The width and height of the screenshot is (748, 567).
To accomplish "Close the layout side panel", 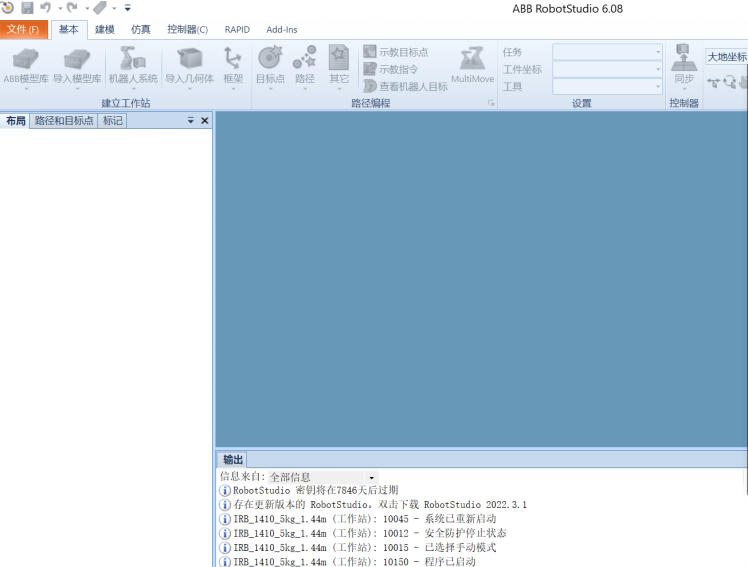I will click(x=205, y=121).
